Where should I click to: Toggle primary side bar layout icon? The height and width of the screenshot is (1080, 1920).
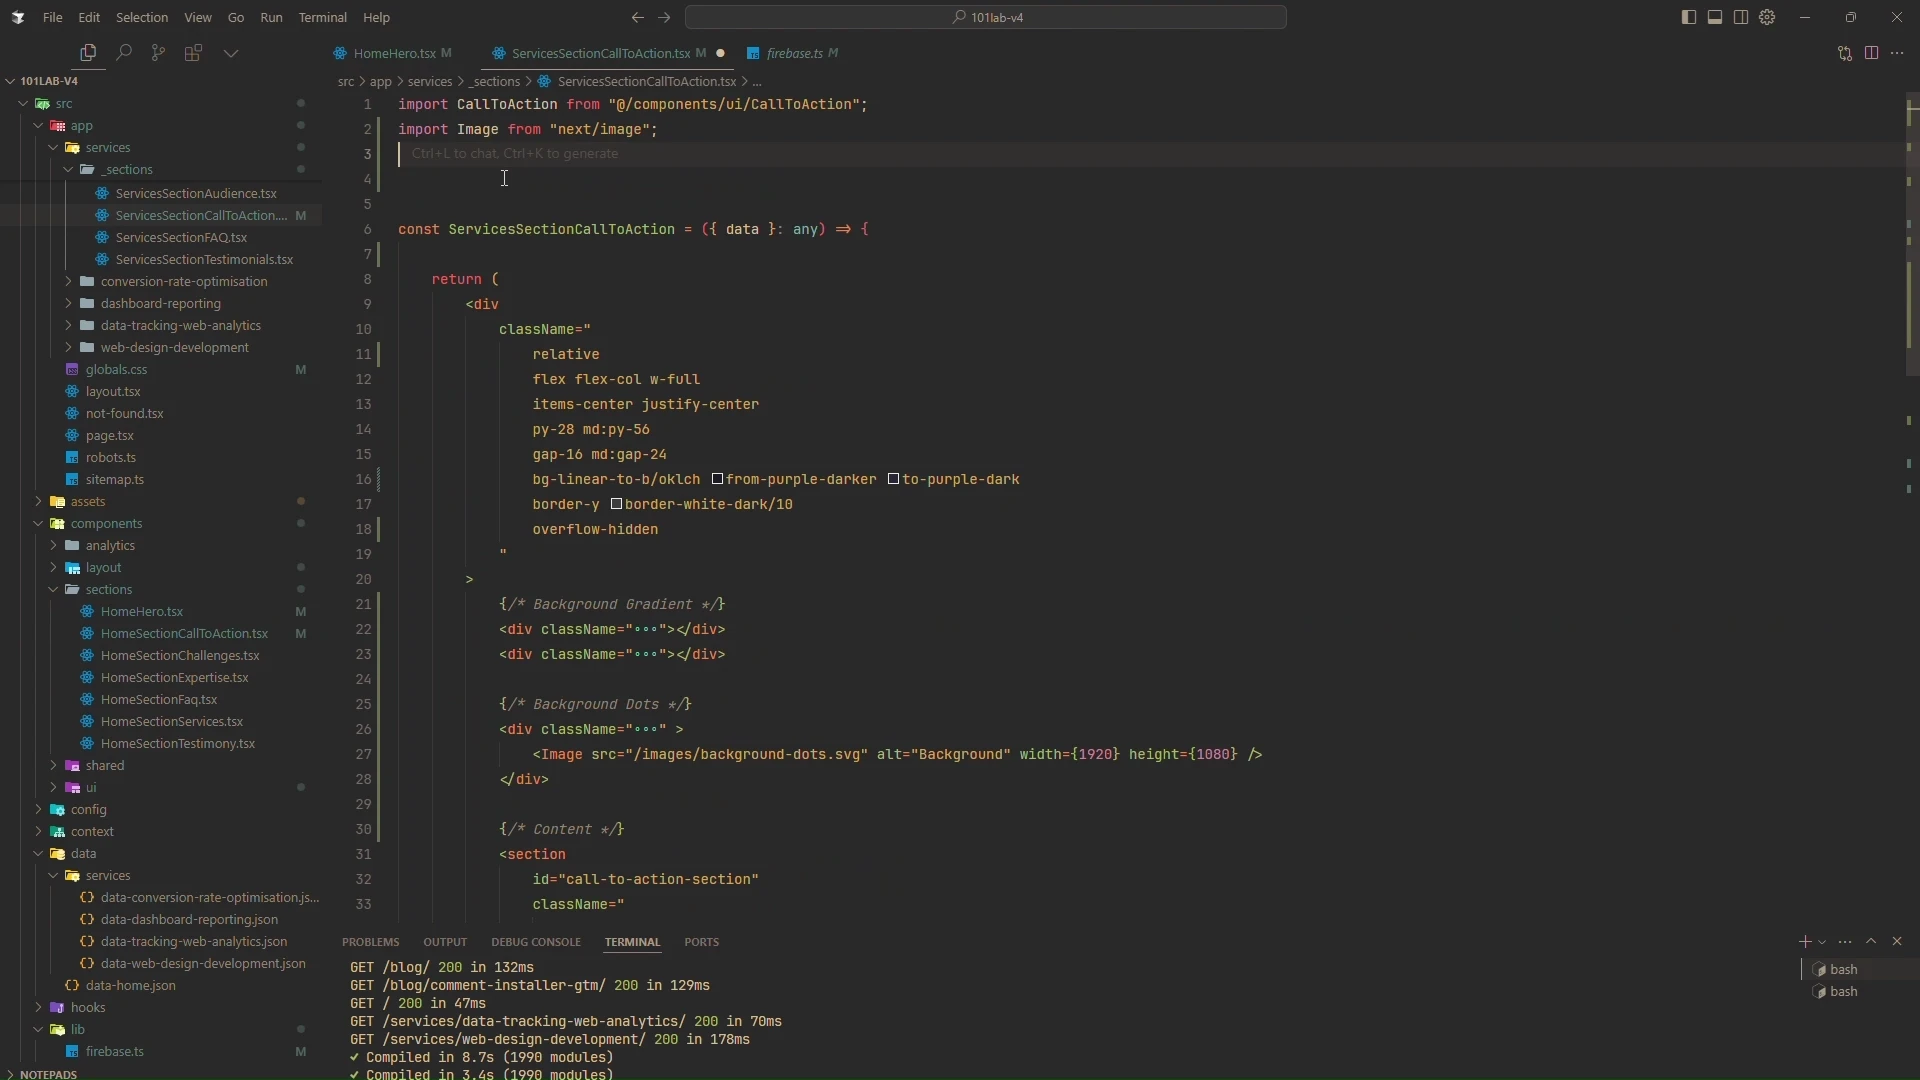[x=1689, y=17]
